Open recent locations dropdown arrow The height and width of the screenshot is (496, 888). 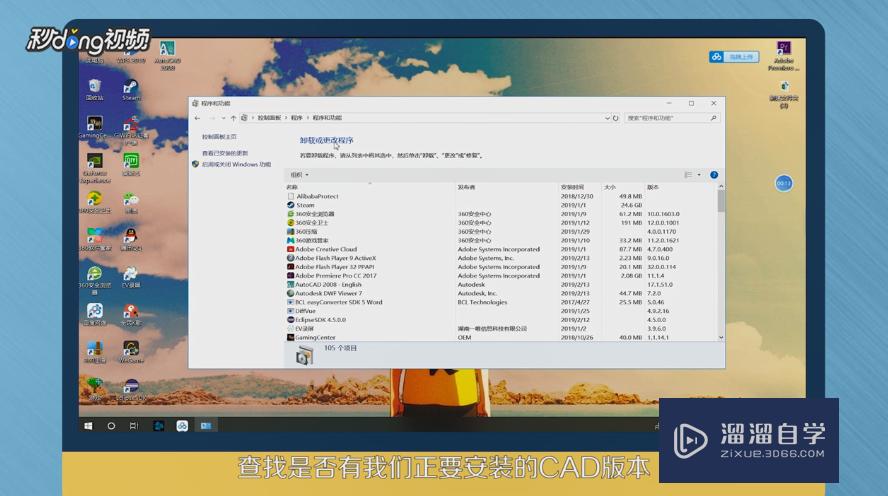point(223,118)
